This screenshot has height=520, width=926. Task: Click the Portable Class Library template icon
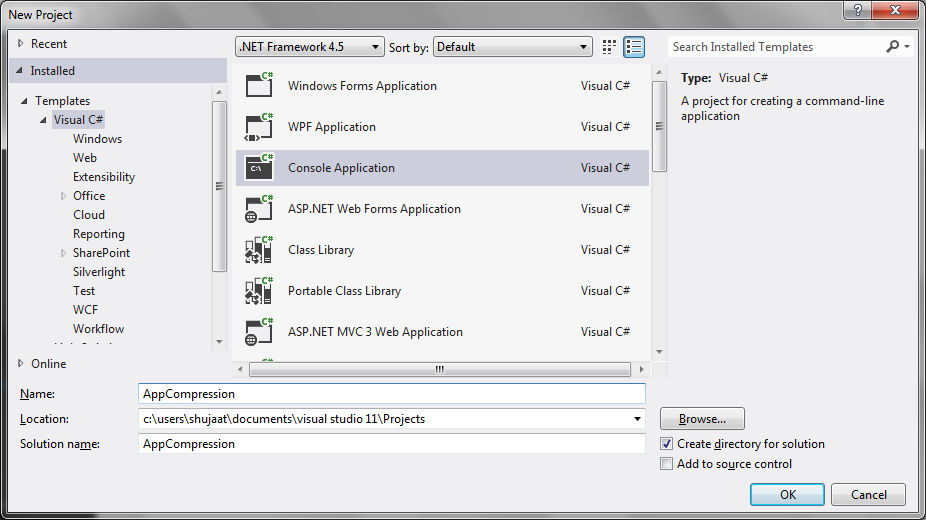(x=259, y=290)
